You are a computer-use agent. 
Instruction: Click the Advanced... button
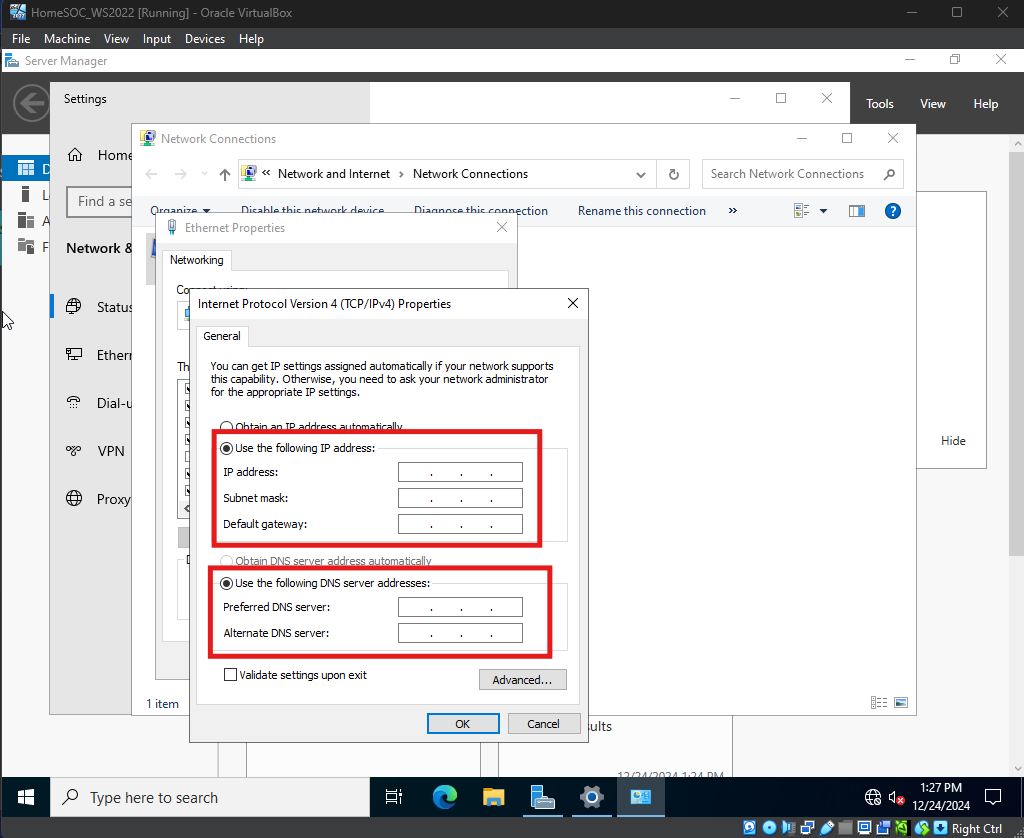[522, 680]
